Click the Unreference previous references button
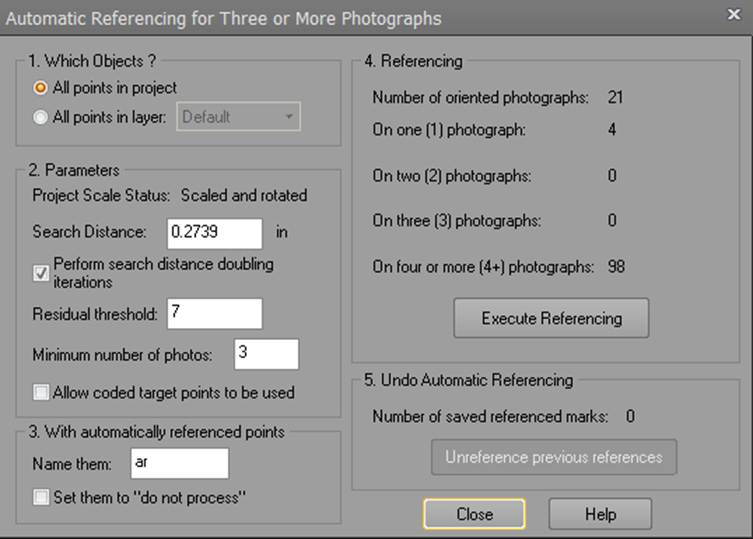 point(553,457)
